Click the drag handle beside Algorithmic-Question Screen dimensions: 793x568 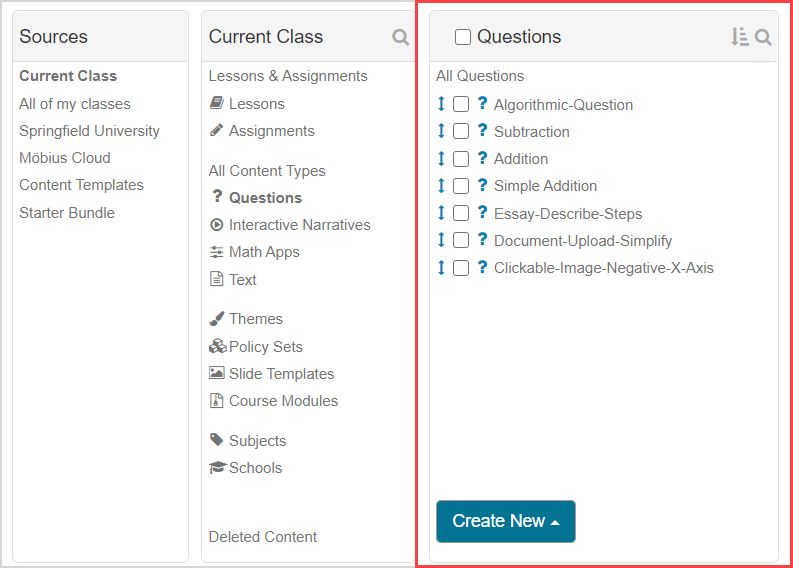click(441, 104)
